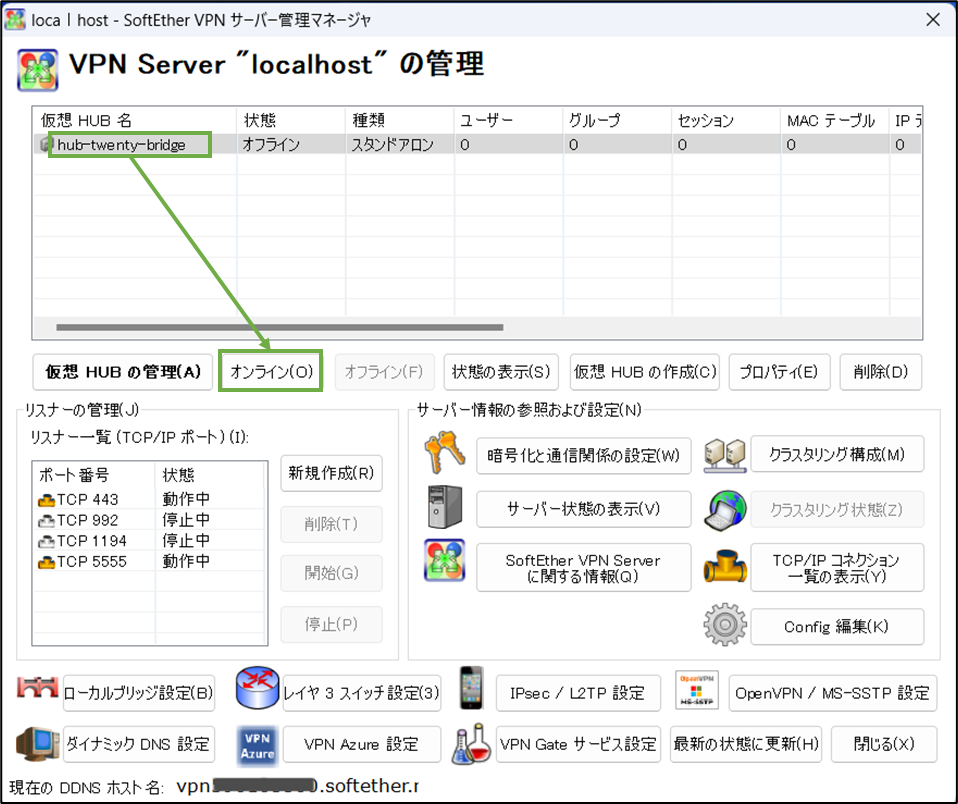Screen dimensions: 958x804
Task: Click the router icon beside レイヤ 3 スイッチ設定
Action: tap(255, 692)
